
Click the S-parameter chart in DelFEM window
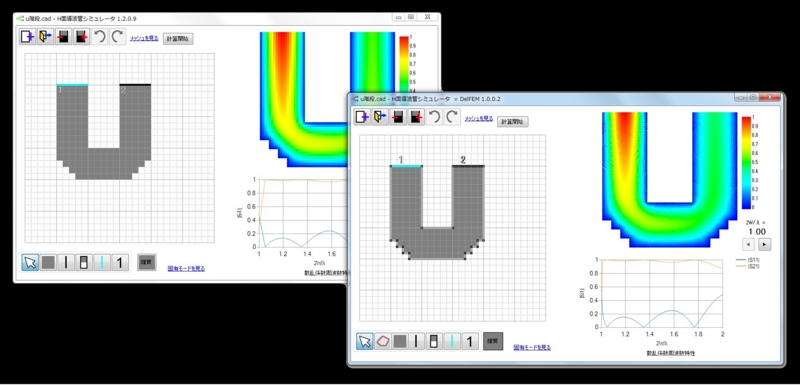click(x=663, y=293)
